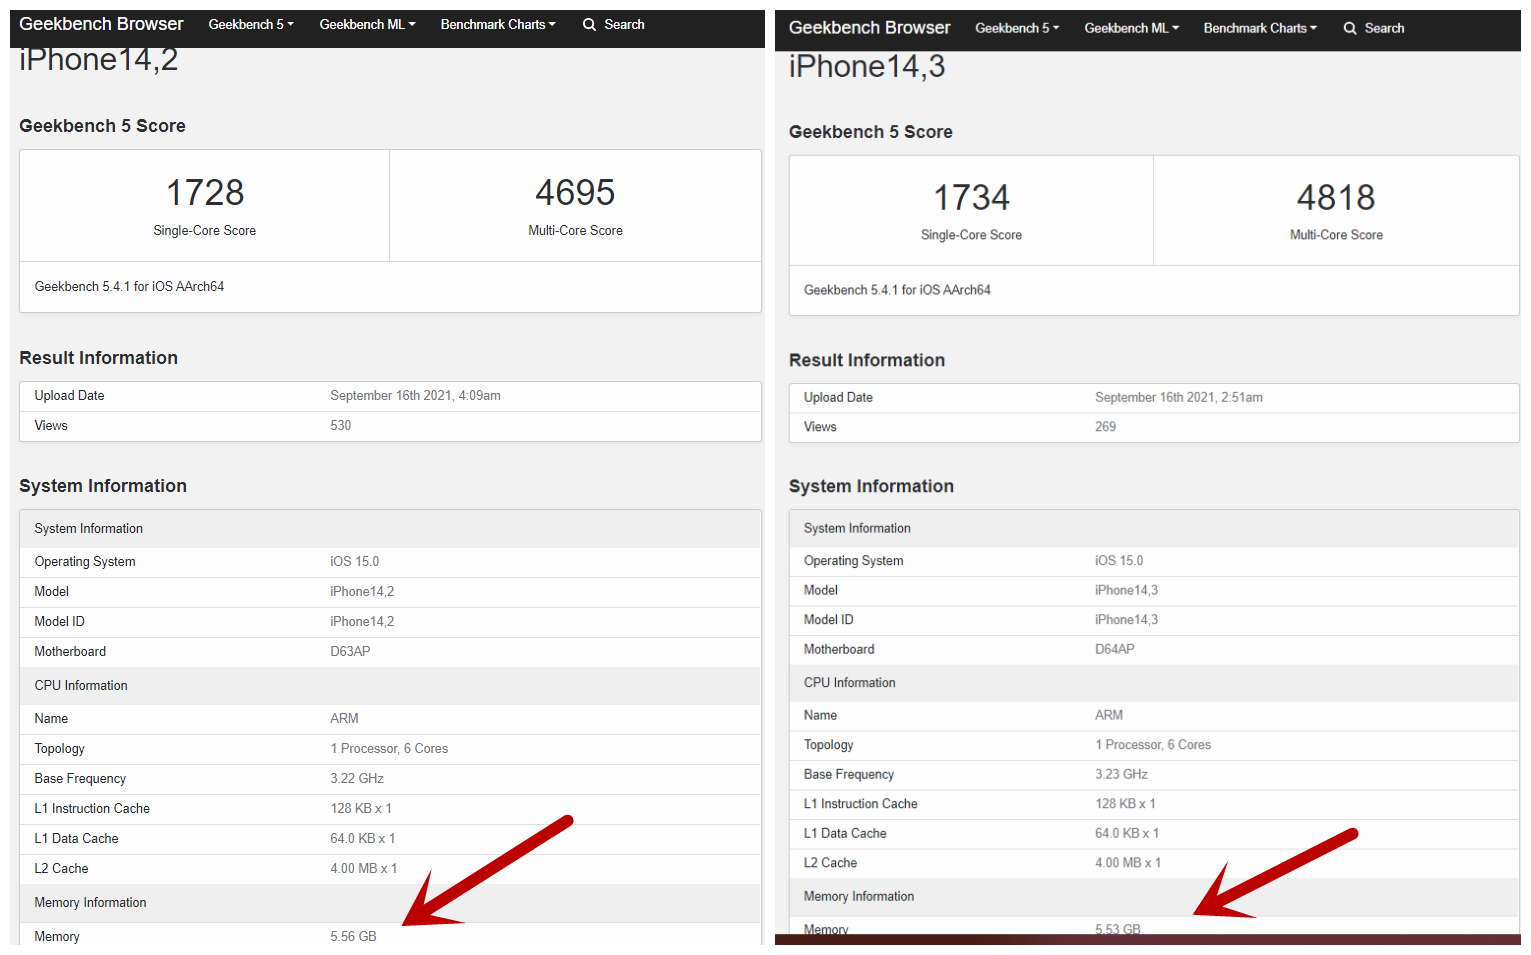Open the Geekbench 5 dropdown on the iPhone14,2 page

pyautogui.click(x=251, y=24)
